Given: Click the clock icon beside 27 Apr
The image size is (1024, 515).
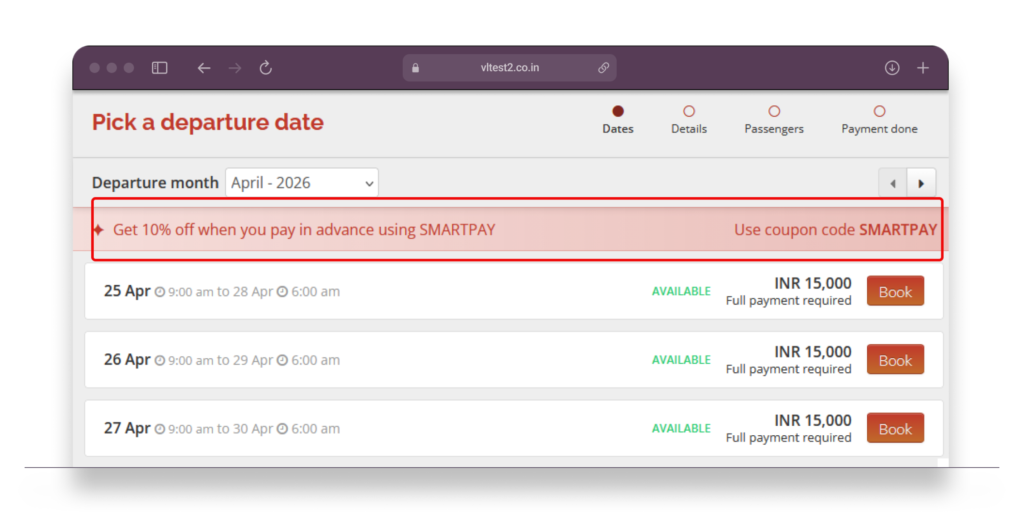Looking at the screenshot, I should coord(160,429).
